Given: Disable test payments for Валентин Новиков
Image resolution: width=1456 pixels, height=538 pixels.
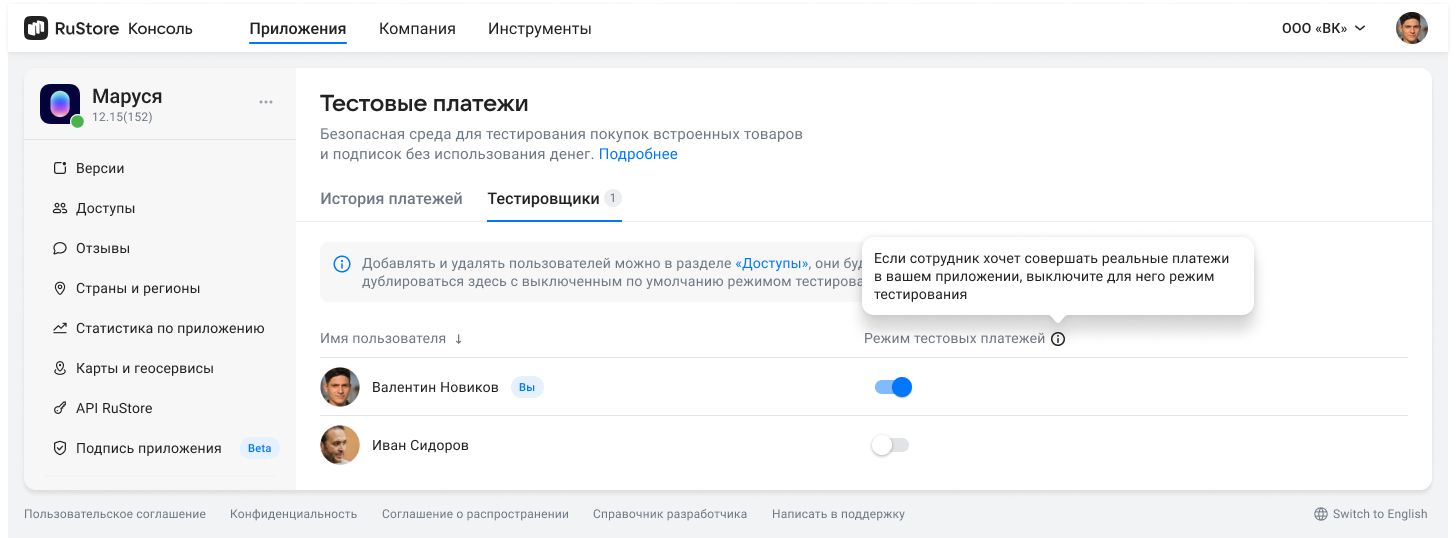Looking at the screenshot, I should click(893, 387).
